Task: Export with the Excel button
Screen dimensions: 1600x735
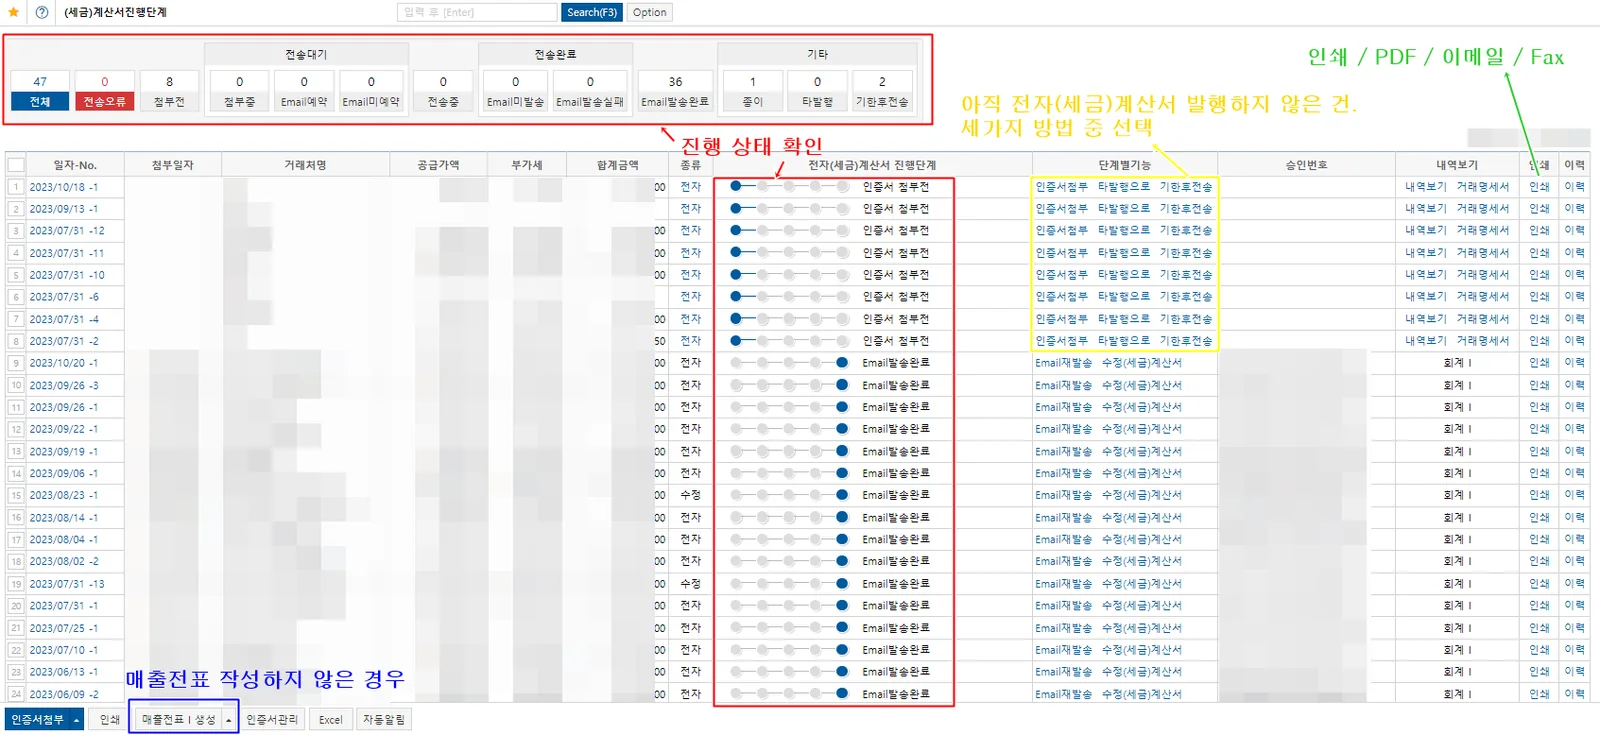Action: [330, 720]
